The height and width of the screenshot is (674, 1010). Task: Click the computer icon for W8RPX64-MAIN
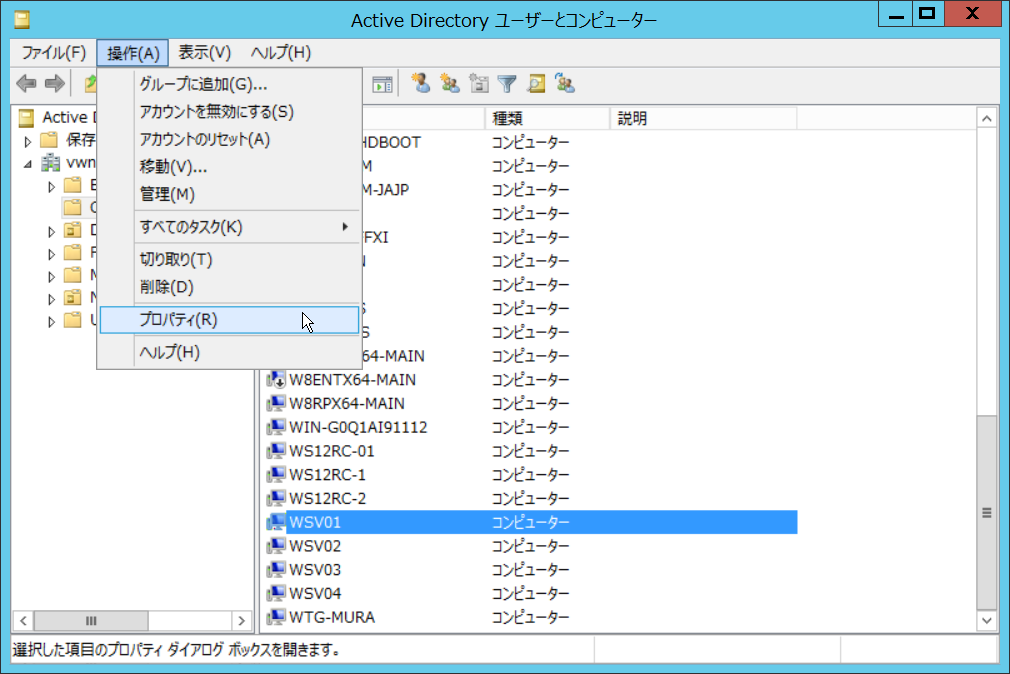click(x=276, y=403)
